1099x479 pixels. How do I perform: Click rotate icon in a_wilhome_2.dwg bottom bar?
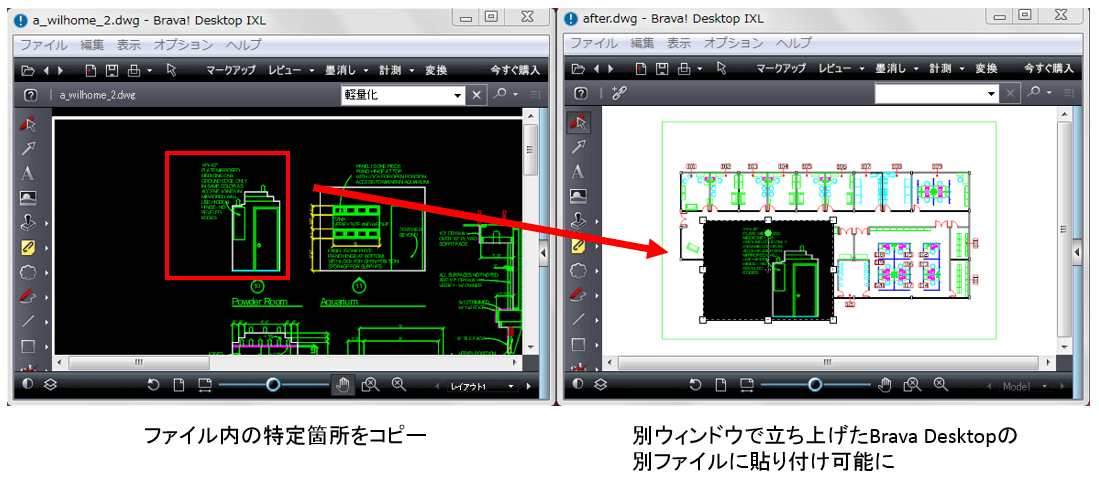coord(153,384)
